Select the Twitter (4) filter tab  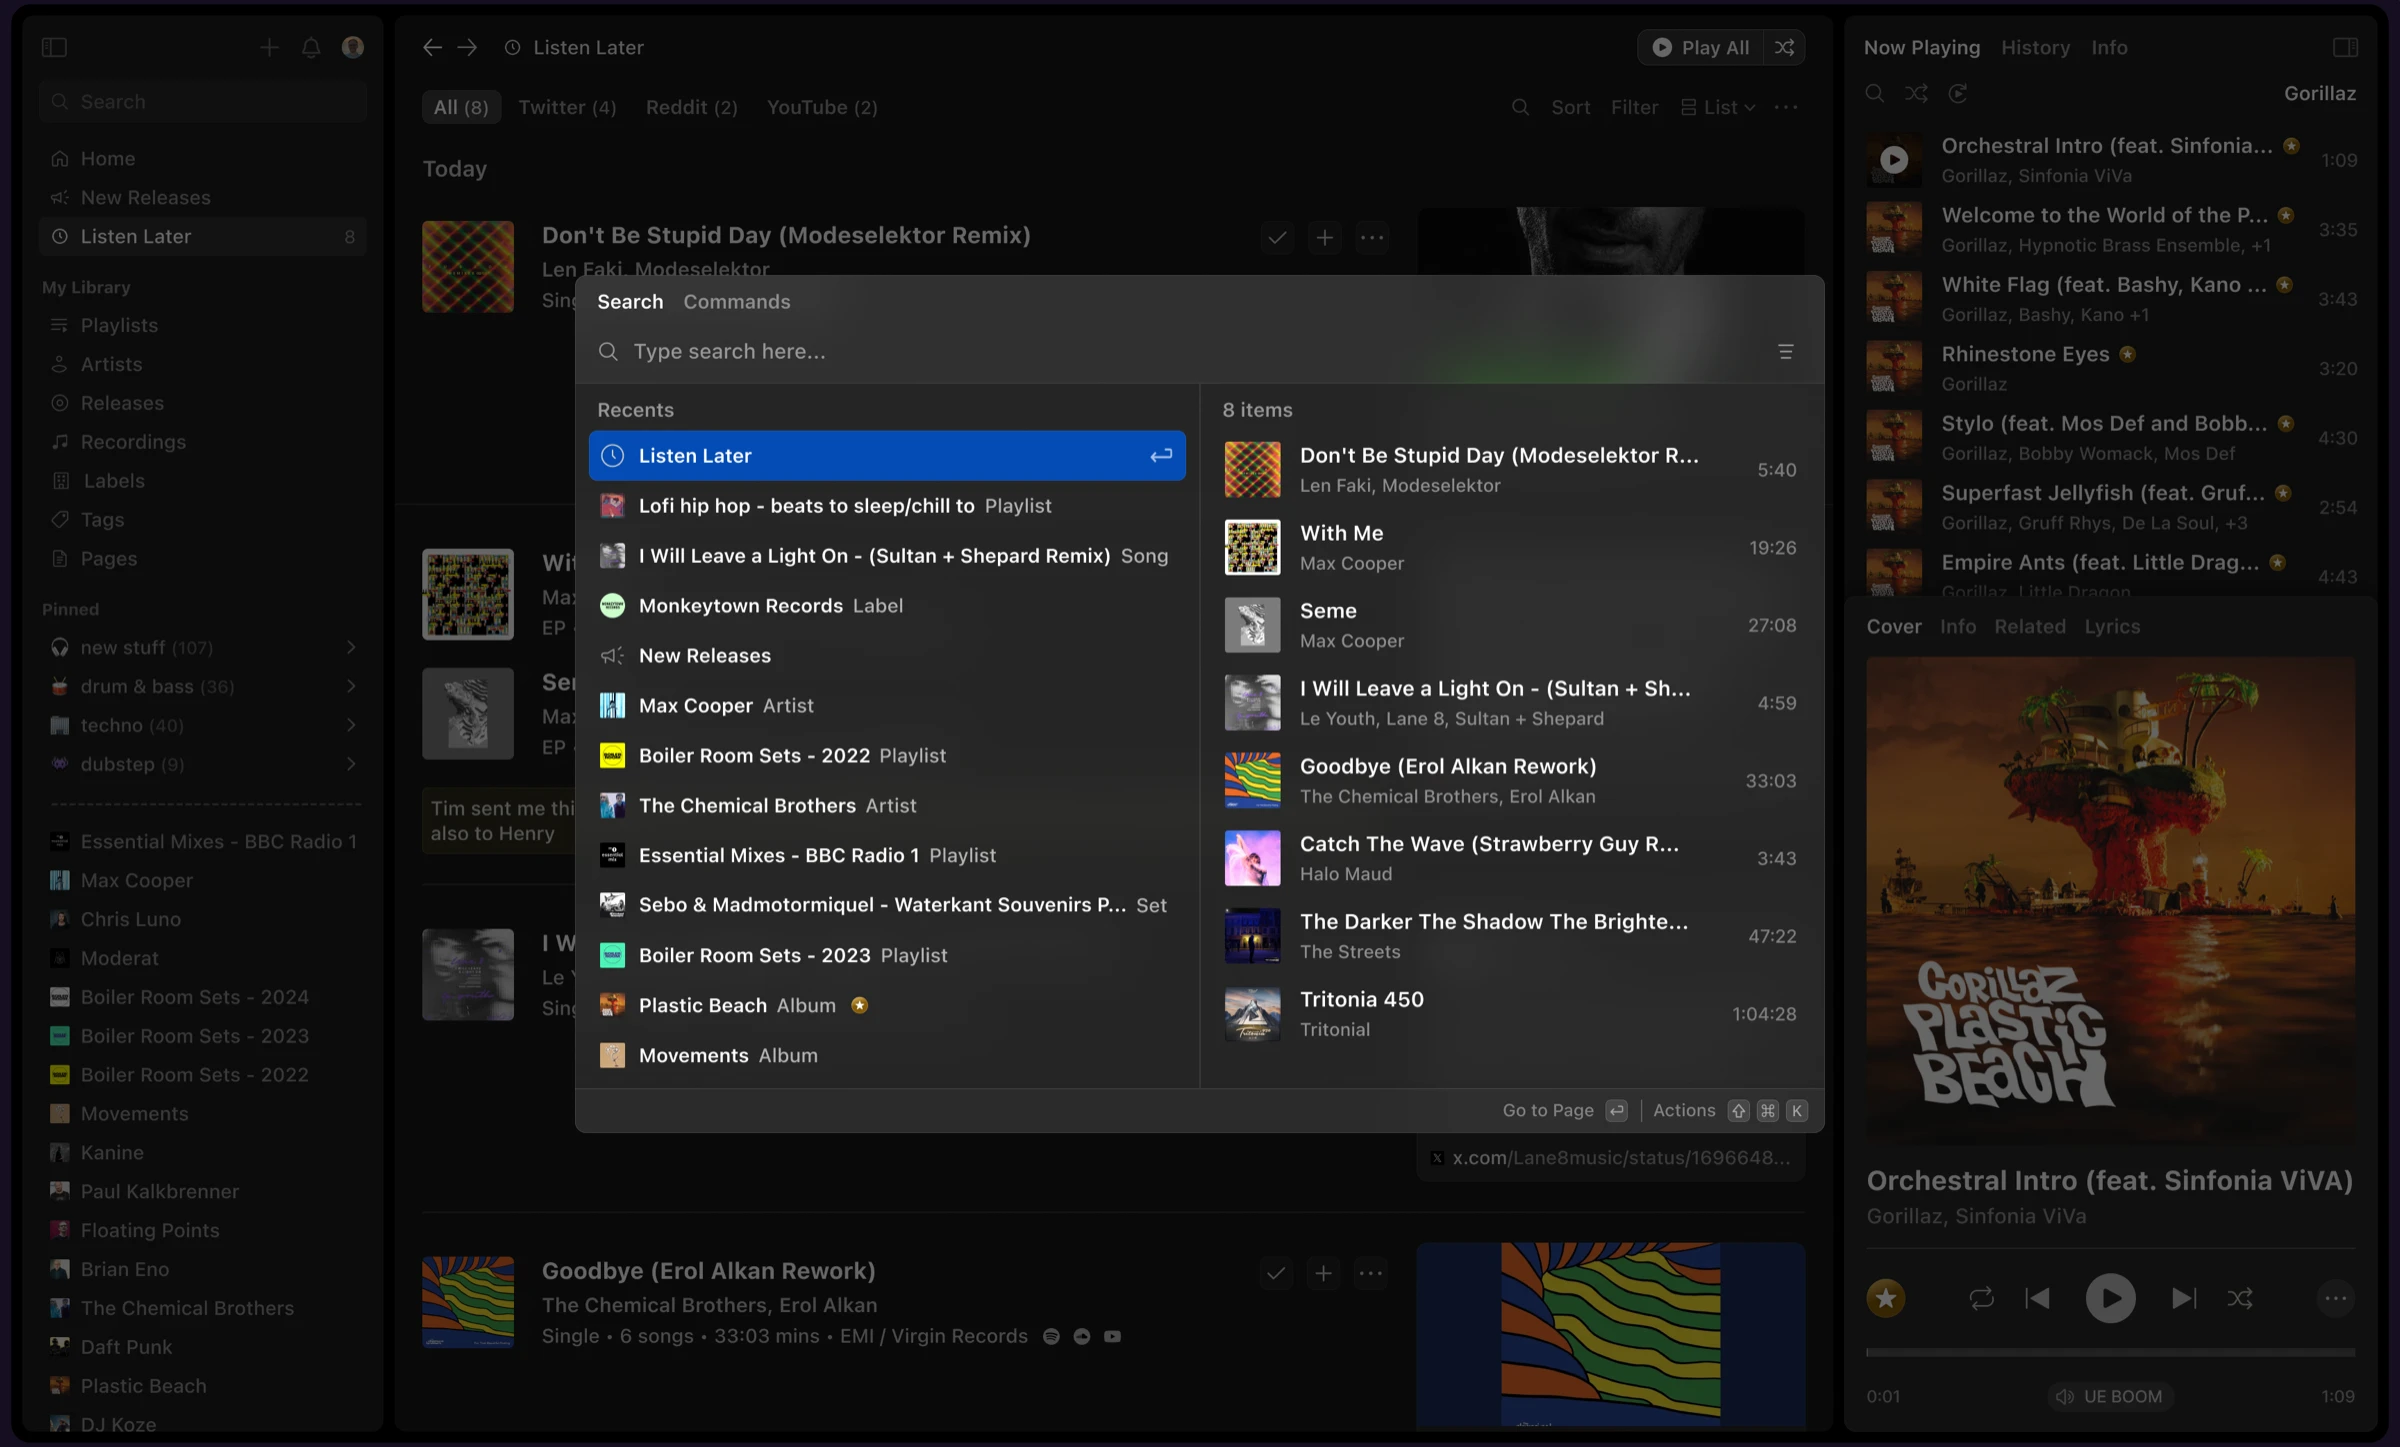(x=567, y=107)
